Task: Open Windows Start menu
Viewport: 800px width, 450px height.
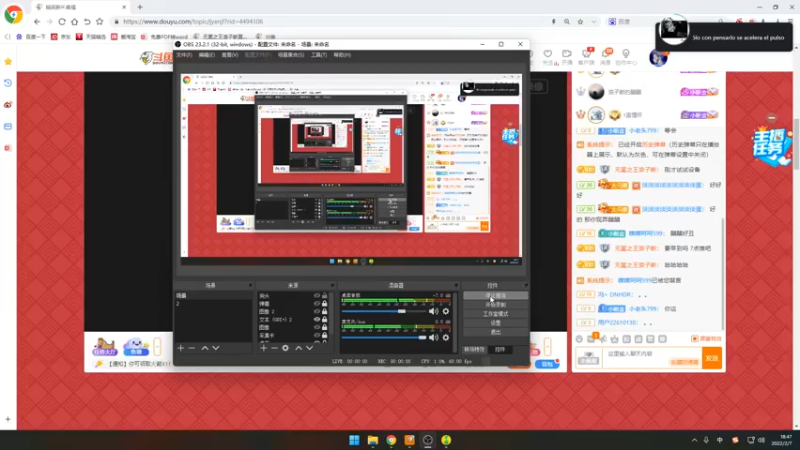Action: pos(354,440)
